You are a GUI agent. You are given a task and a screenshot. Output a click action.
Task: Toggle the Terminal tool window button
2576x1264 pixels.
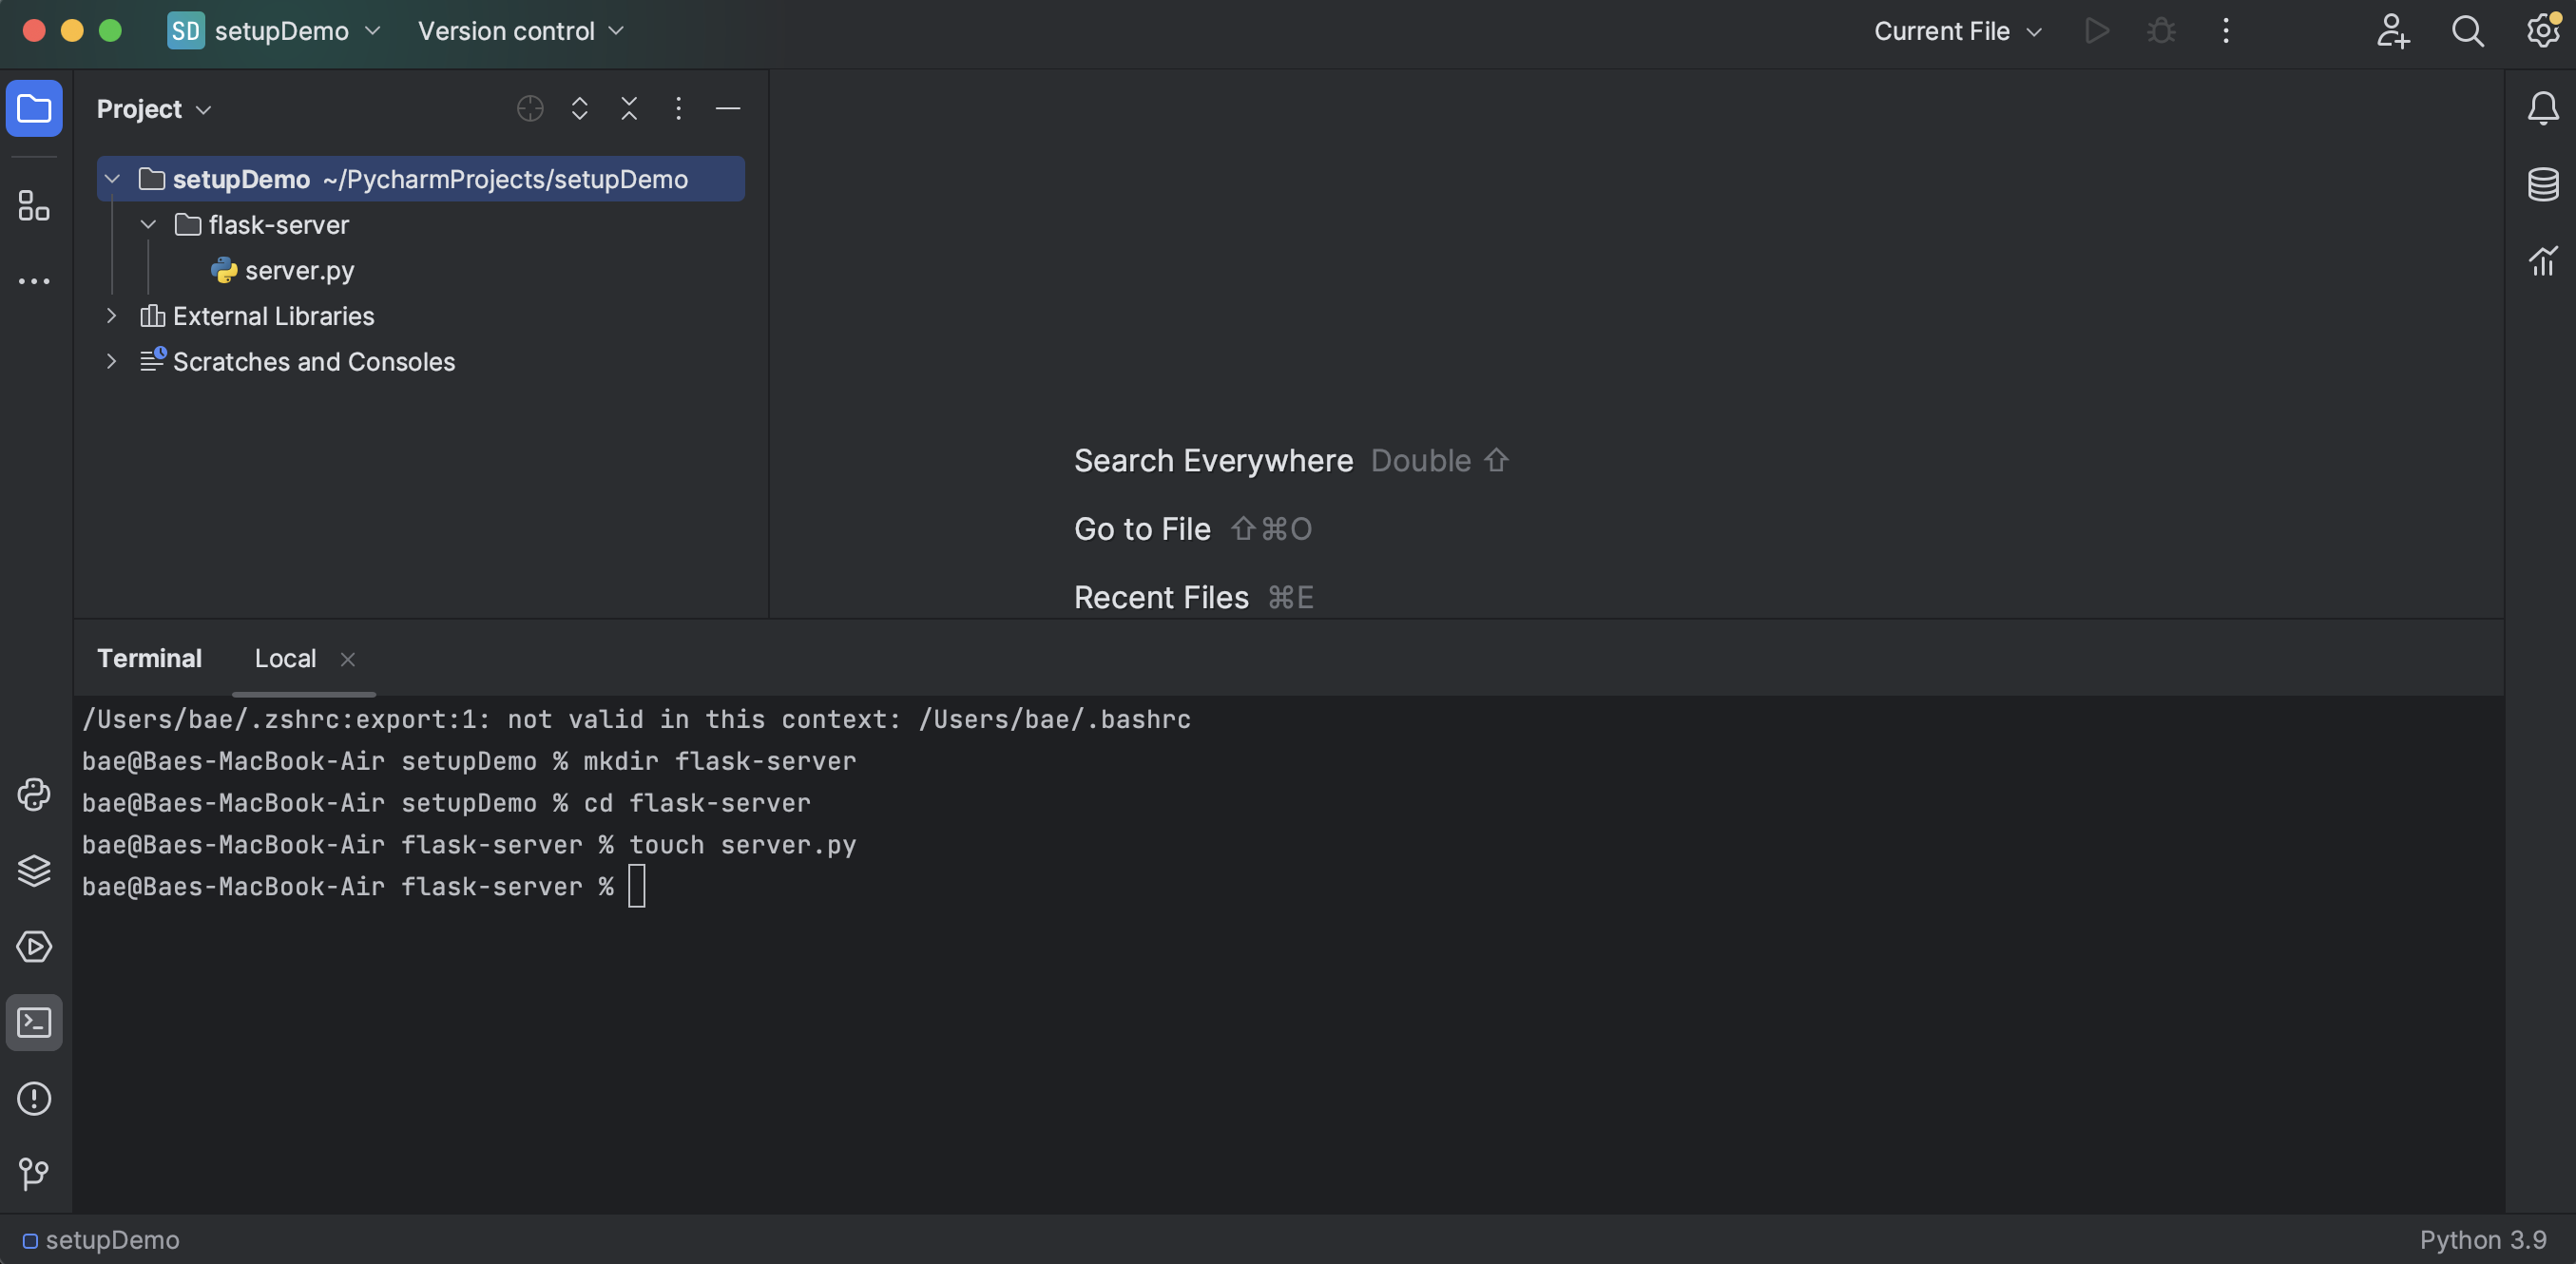pyautogui.click(x=34, y=1023)
